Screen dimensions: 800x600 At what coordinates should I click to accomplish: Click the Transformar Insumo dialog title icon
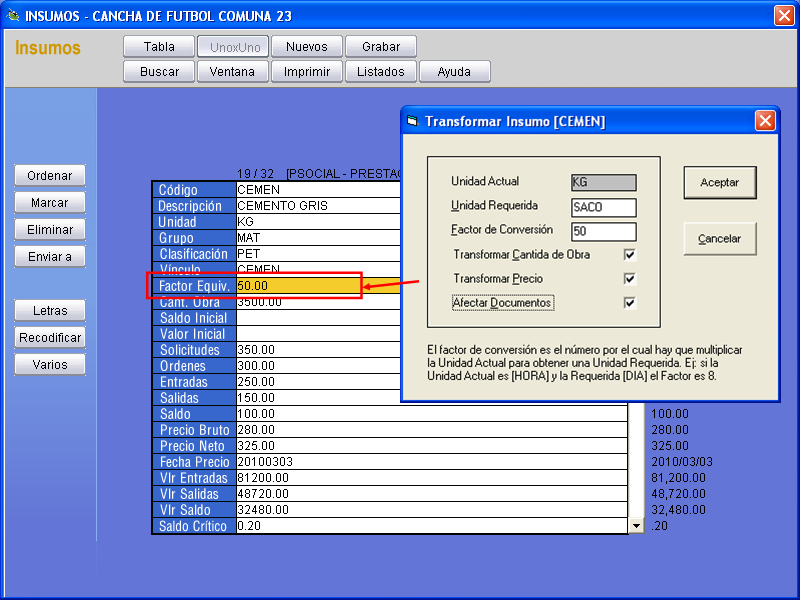pyautogui.click(x=412, y=121)
